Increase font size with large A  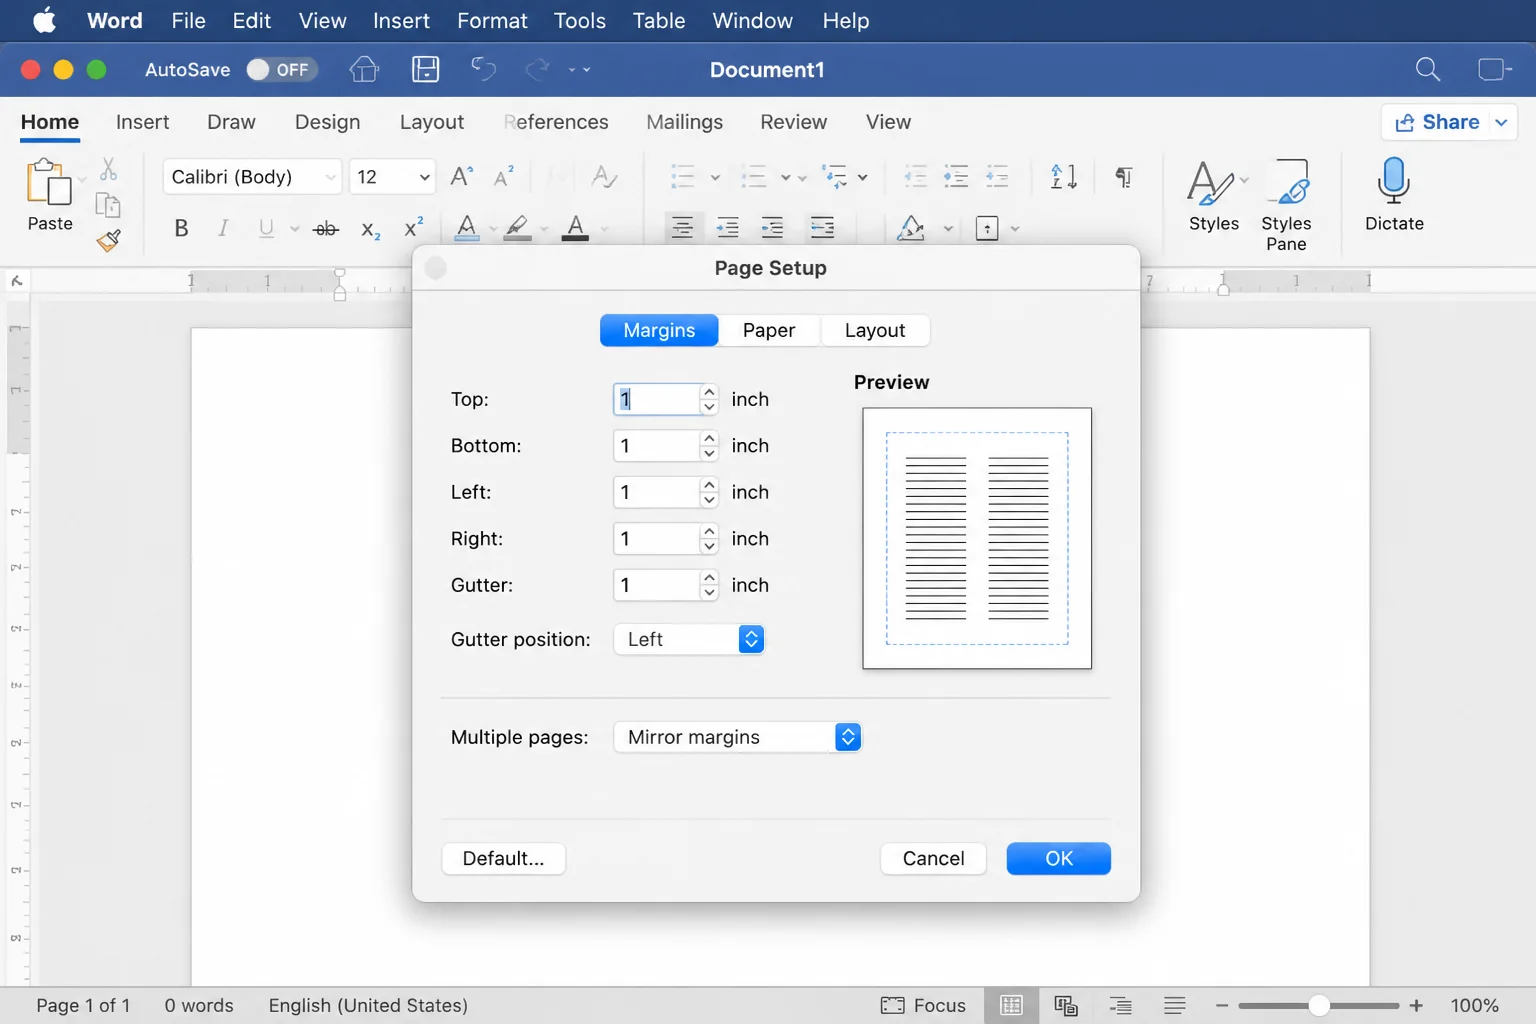click(x=461, y=177)
